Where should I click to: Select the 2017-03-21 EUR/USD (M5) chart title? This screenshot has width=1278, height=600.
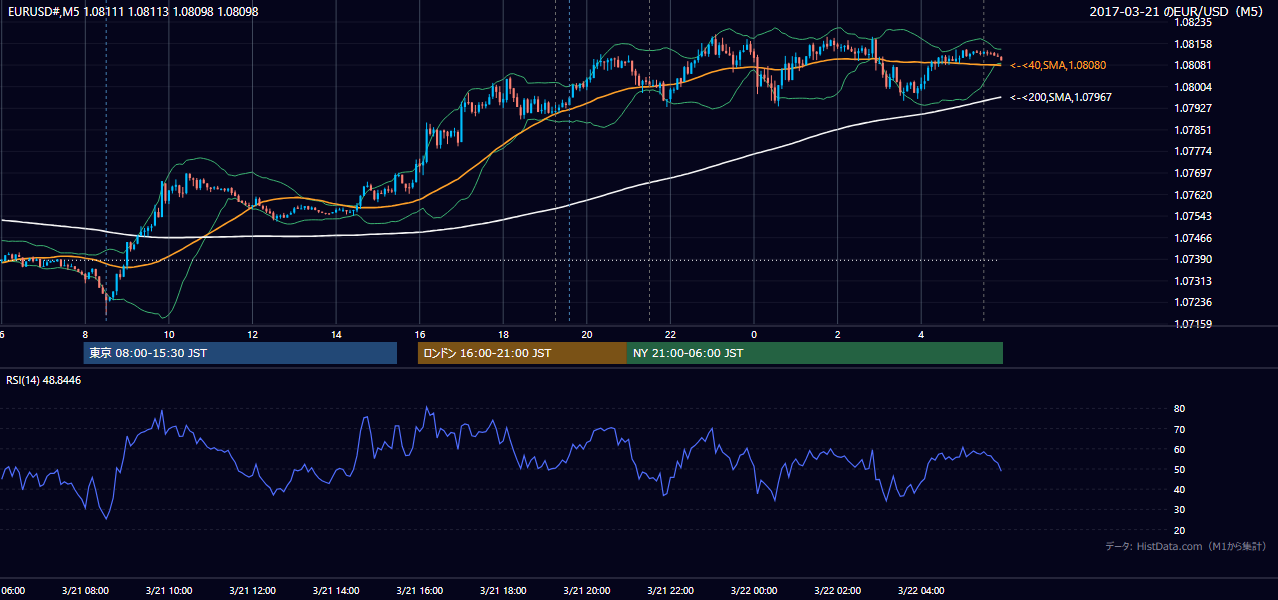click(x=1178, y=12)
